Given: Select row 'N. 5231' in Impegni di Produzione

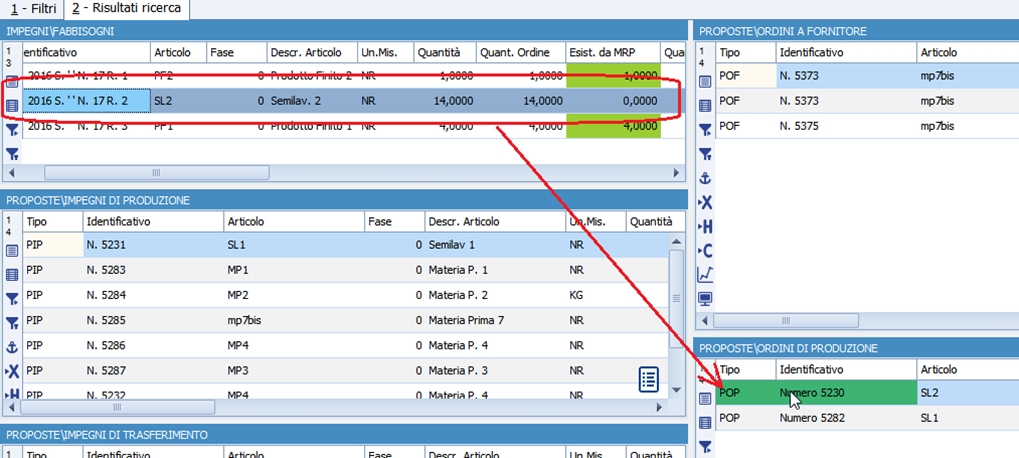Looking at the screenshot, I should pyautogui.click(x=346, y=246).
